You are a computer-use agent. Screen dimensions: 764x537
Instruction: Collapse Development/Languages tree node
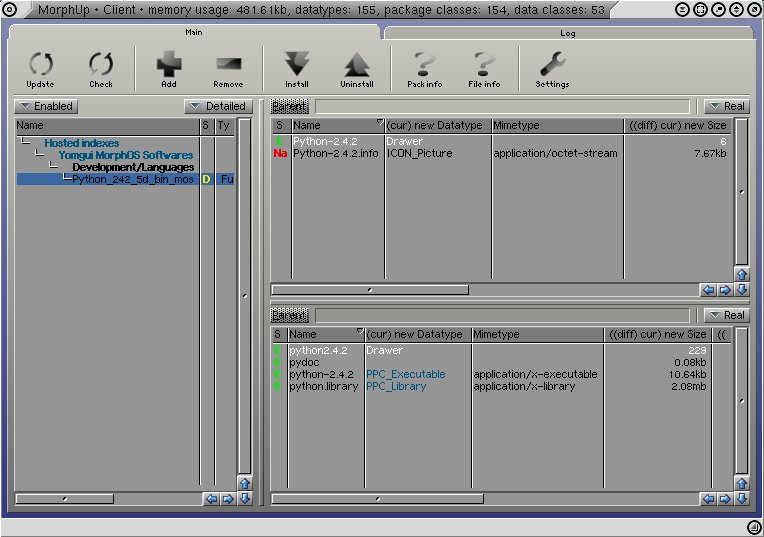pos(54,167)
